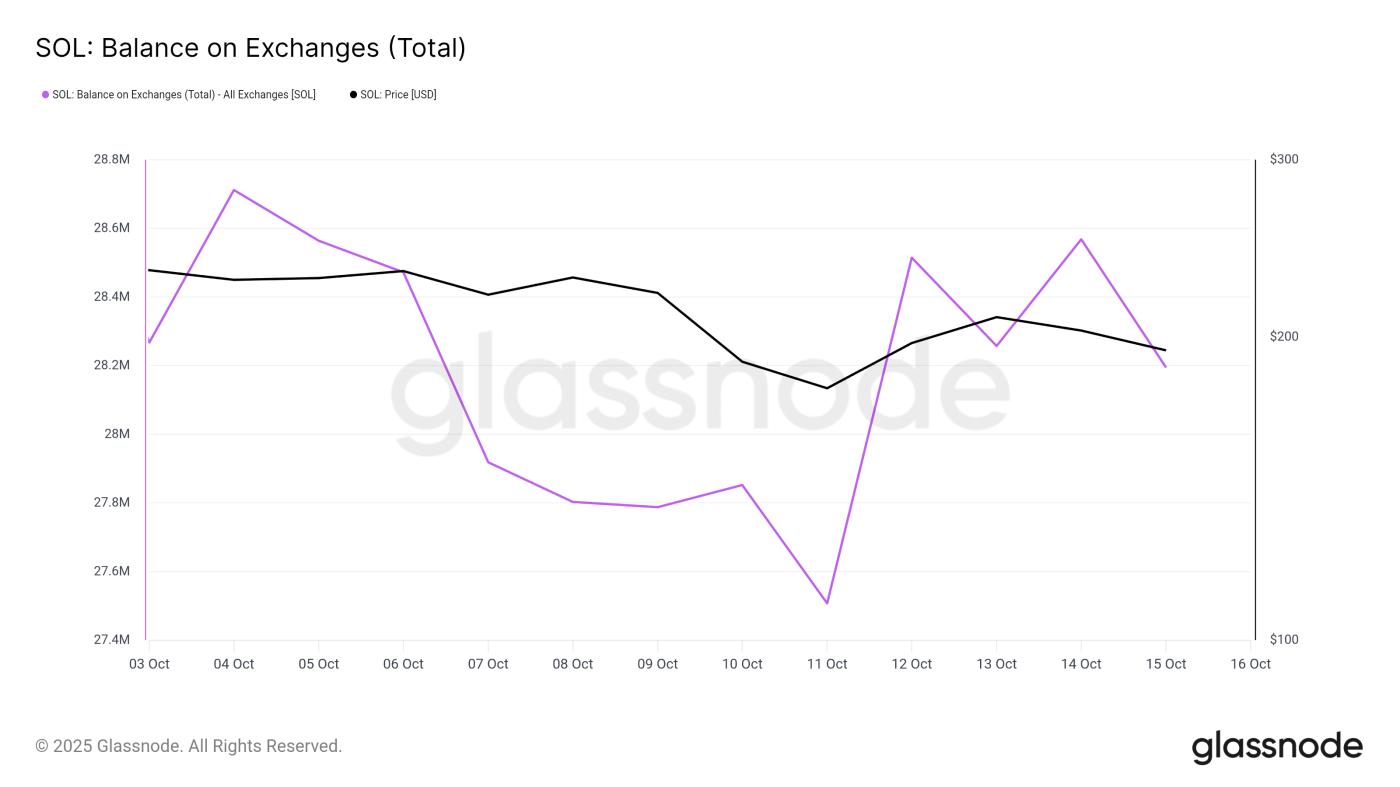Click the '$300' right price axis label
Image resolution: width=1400 pixels, height=787 pixels.
tap(1284, 160)
